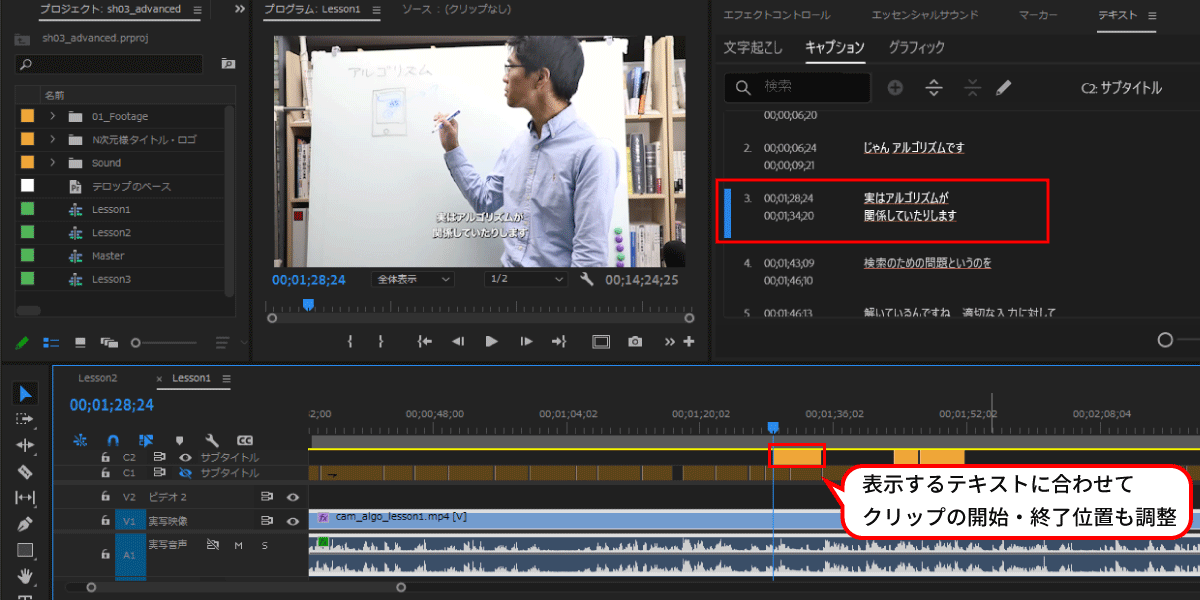Screen dimensions: 1200x600
Task: Open the 1/2 playback resolution dropdown
Action: [x=525, y=280]
